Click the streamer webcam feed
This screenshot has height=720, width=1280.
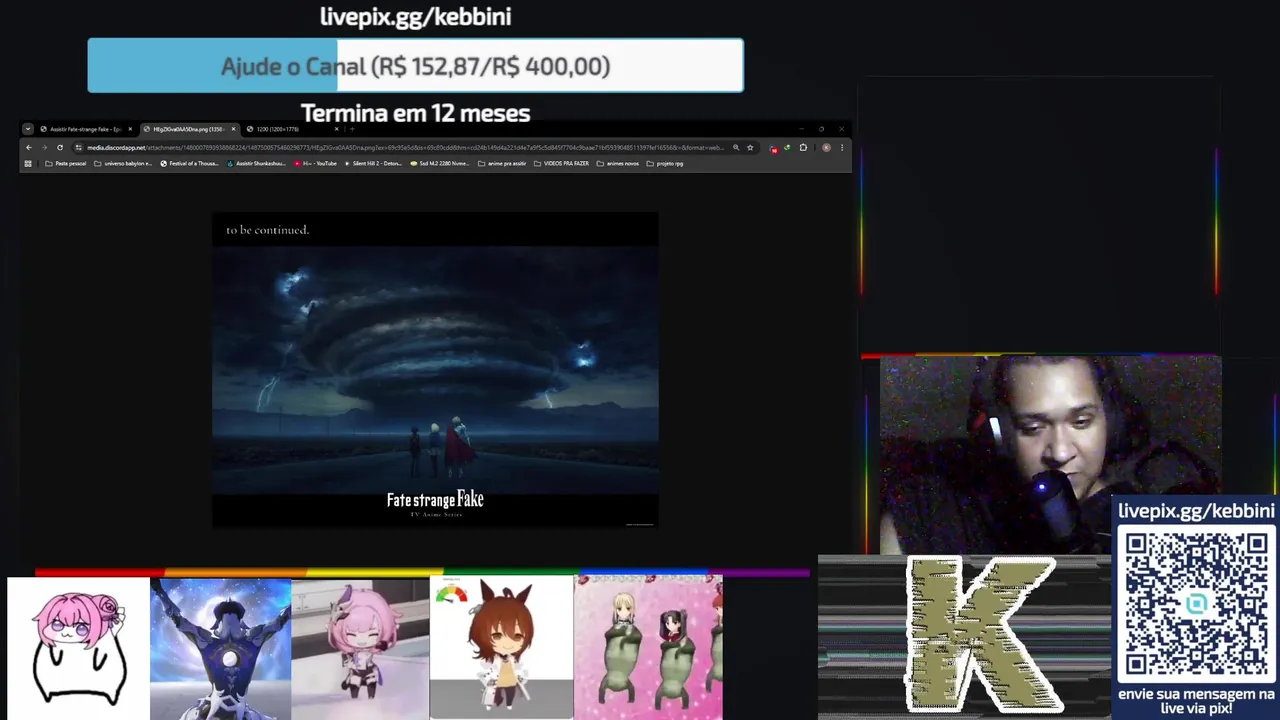coord(1050,455)
